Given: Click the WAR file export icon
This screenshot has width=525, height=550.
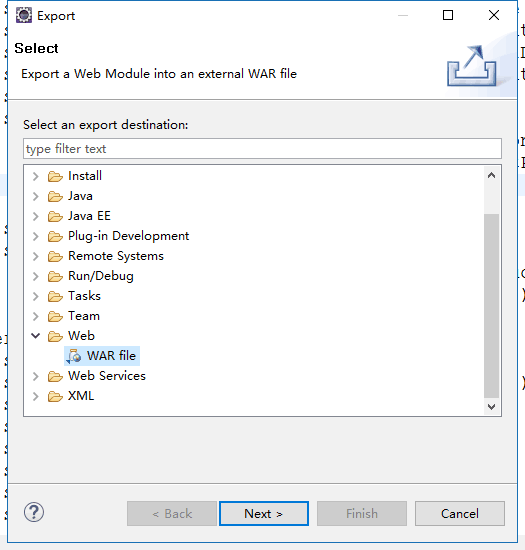Looking at the screenshot, I should pyautogui.click(x=74, y=356).
